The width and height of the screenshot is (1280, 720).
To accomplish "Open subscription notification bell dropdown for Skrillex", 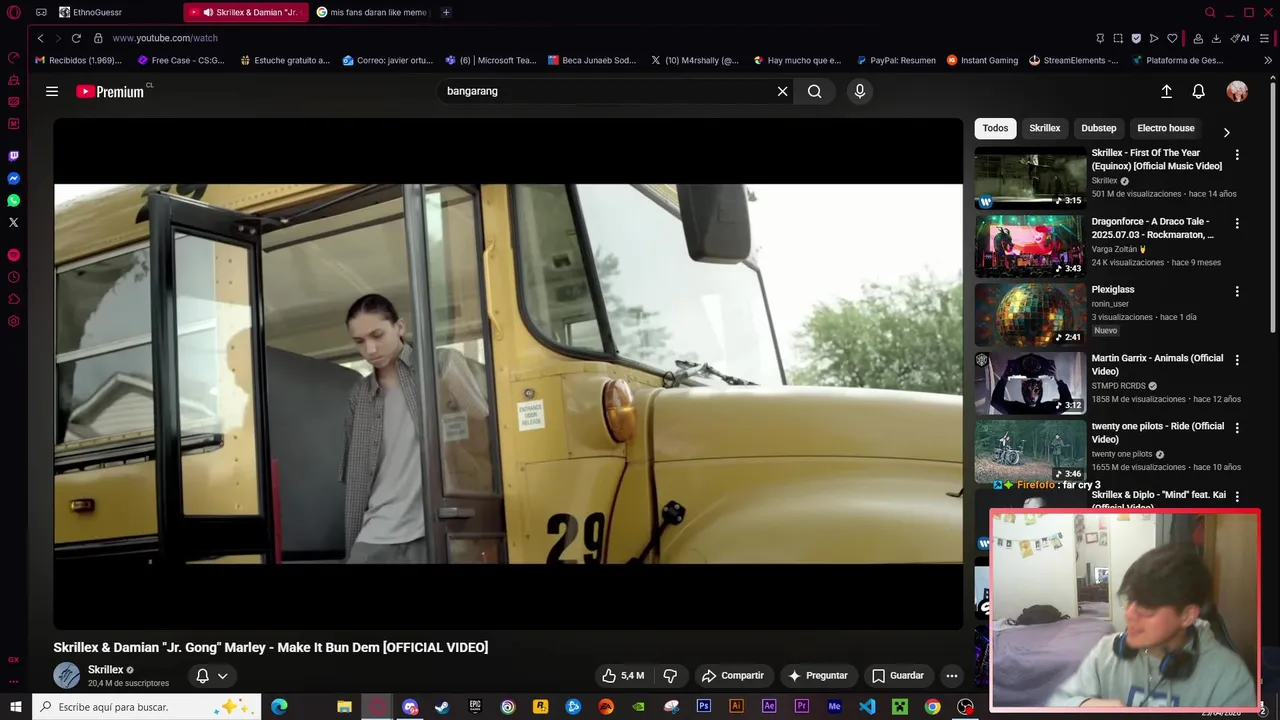I will pos(212,675).
